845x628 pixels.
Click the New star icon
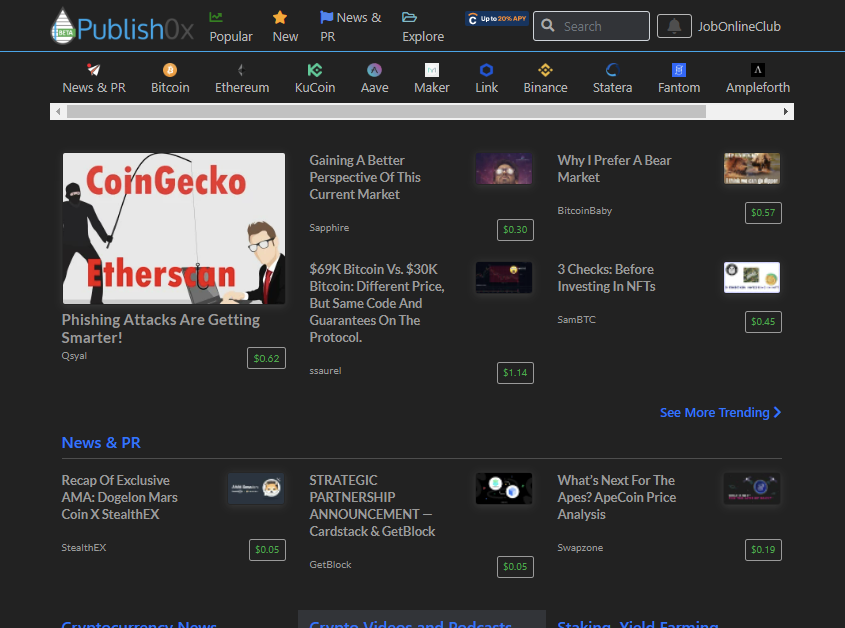click(280, 17)
